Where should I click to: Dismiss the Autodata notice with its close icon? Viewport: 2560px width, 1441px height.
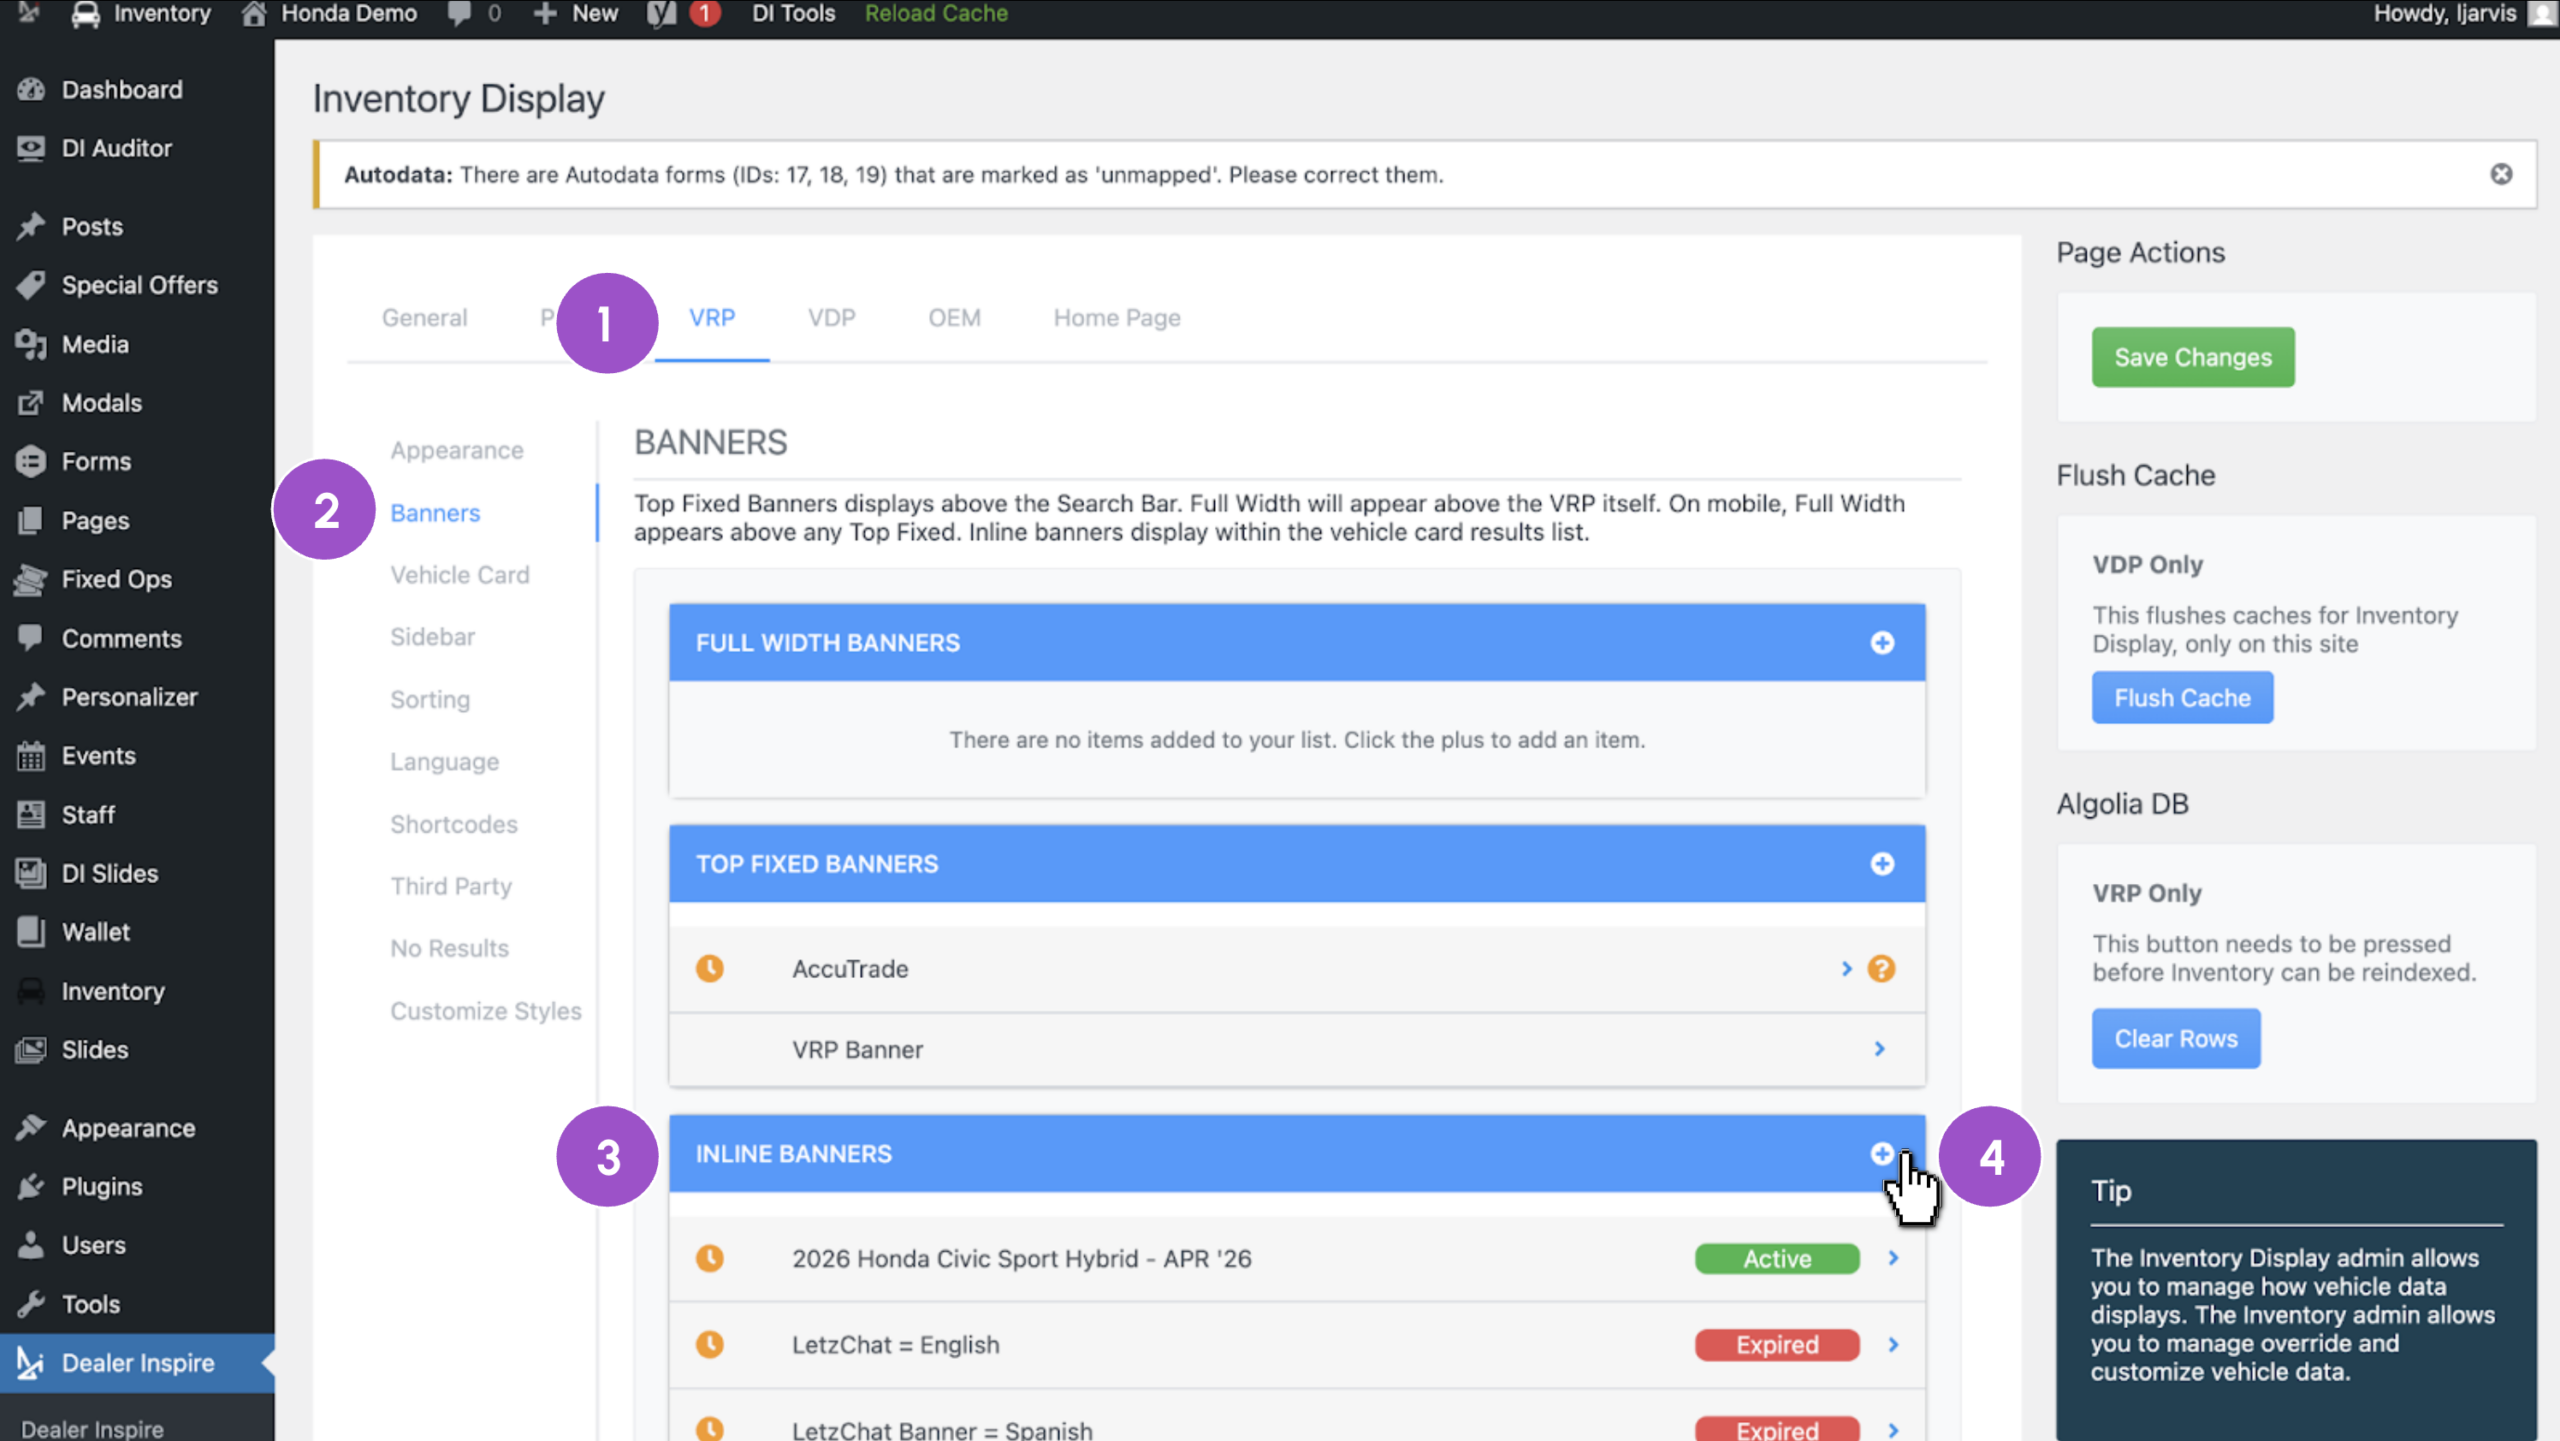pos(2501,174)
